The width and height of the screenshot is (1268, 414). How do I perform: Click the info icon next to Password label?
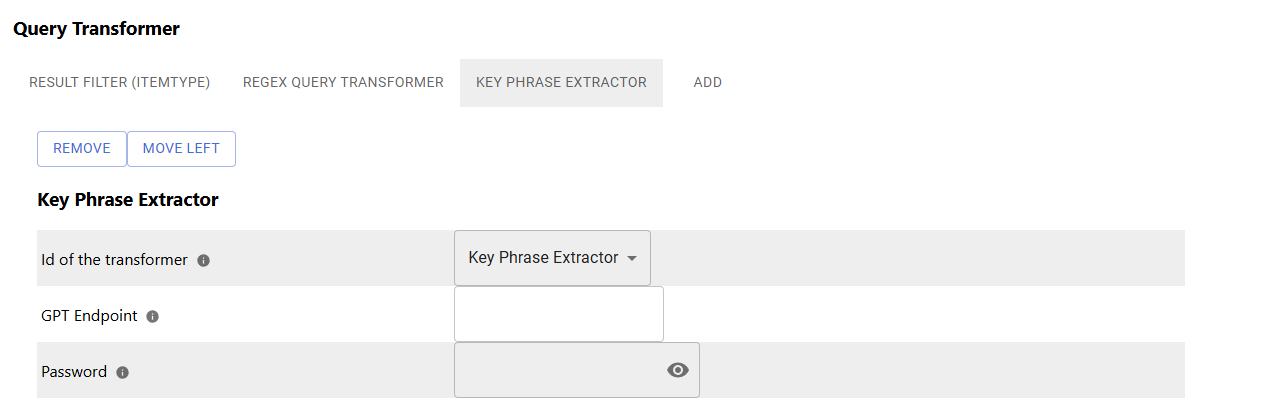click(122, 372)
